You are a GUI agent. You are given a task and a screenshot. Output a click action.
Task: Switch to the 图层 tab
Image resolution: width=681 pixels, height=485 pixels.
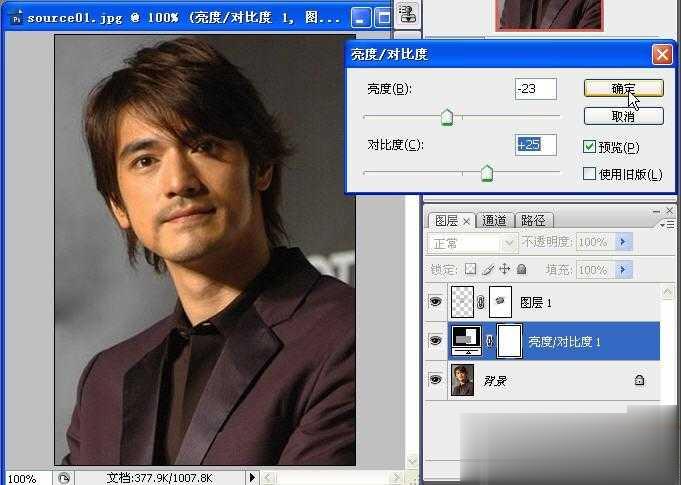click(446, 221)
